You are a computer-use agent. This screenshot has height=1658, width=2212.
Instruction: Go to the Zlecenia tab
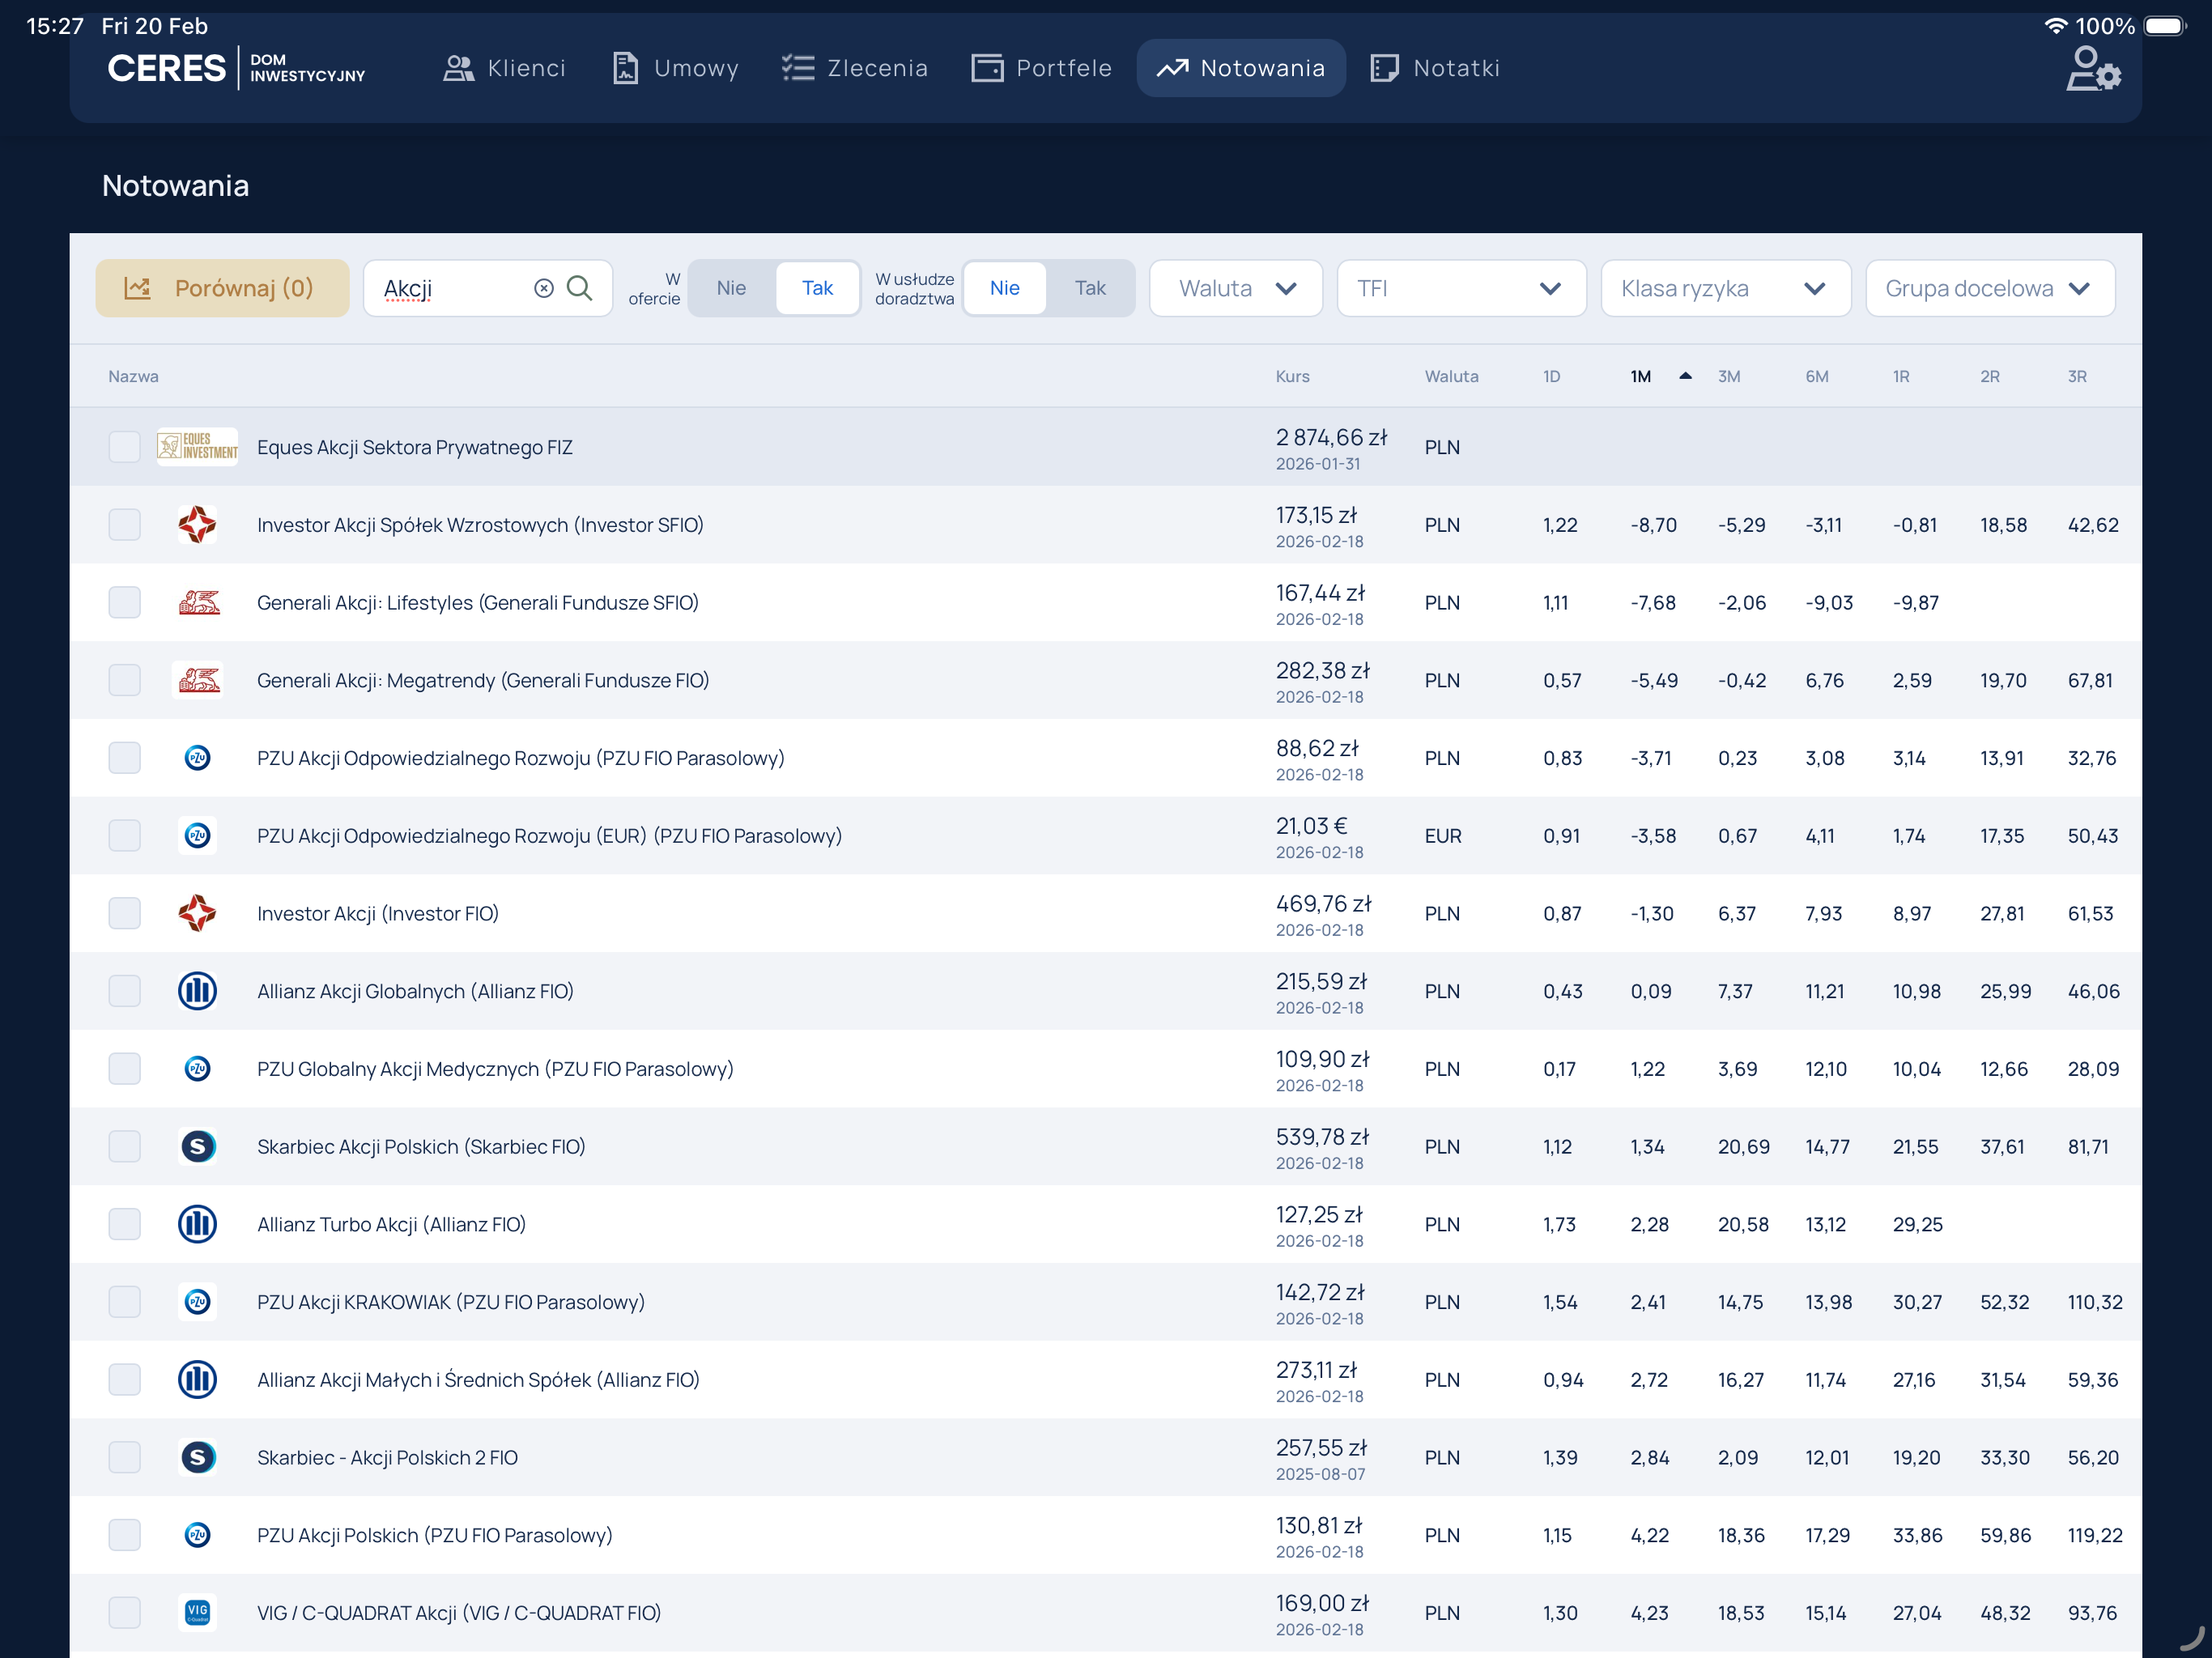[x=856, y=68]
